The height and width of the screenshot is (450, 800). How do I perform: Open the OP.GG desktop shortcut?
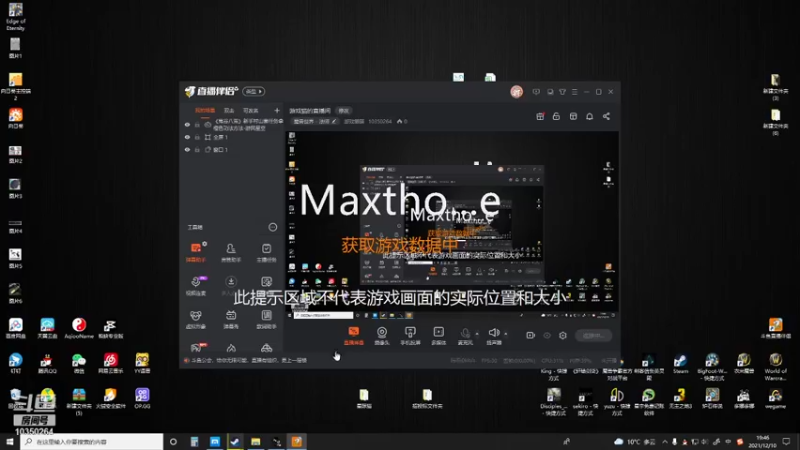[x=142, y=398]
